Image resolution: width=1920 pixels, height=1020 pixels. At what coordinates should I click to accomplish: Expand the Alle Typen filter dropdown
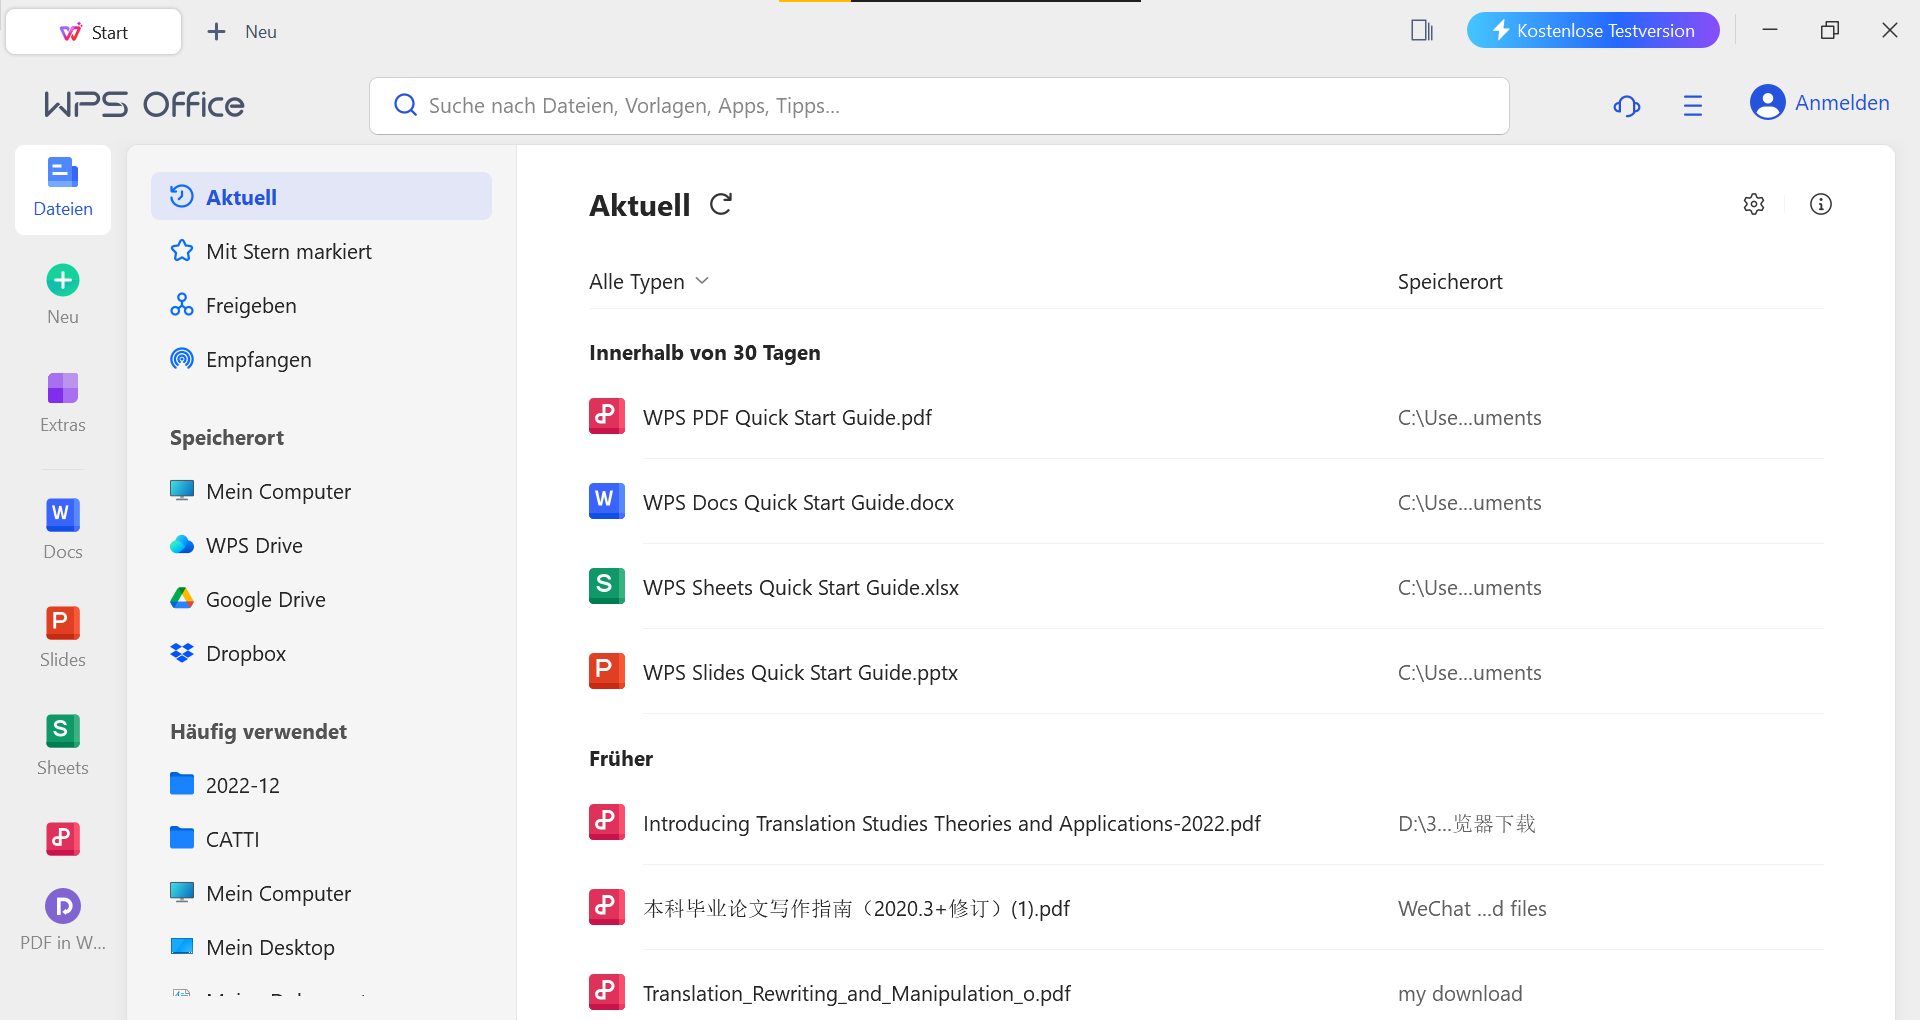pos(648,281)
